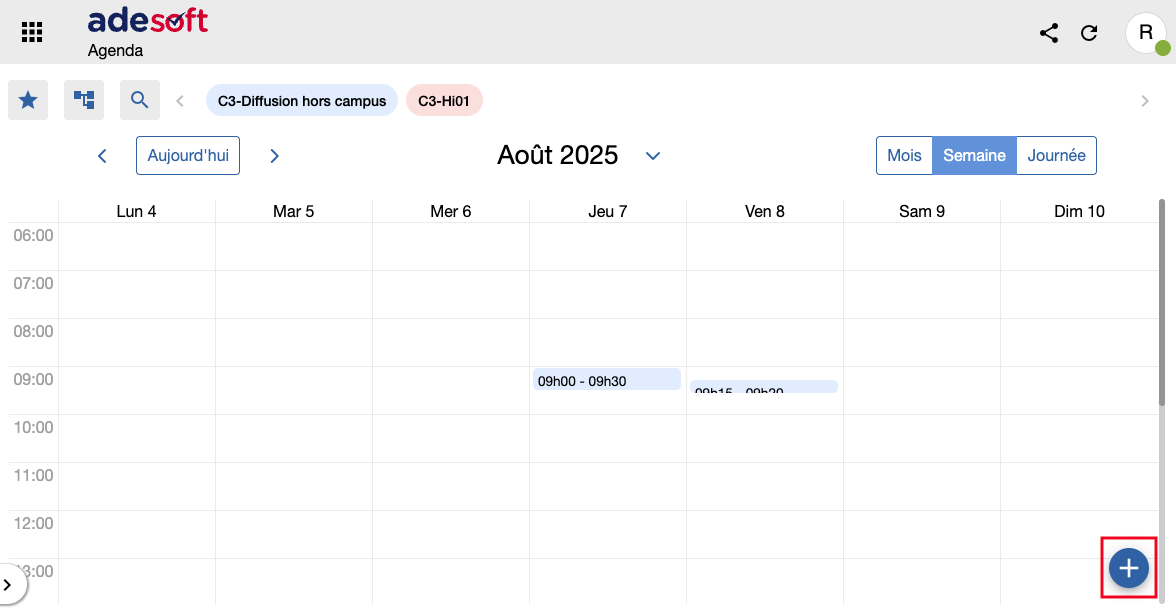Select the Semaine view
1176x611 pixels.
[x=974, y=156]
